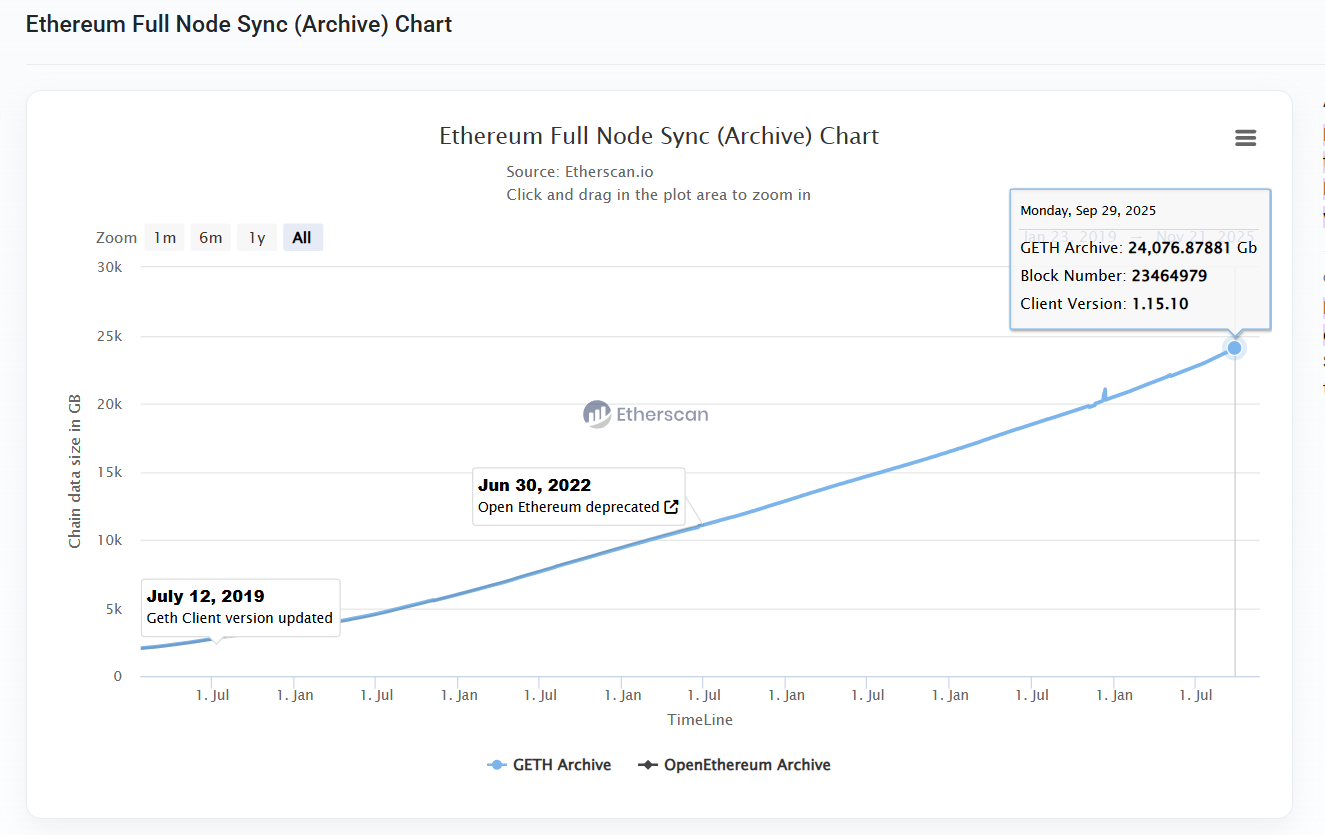
Task: Click external link icon beside Open Ethereum deprecated
Action: 671,507
